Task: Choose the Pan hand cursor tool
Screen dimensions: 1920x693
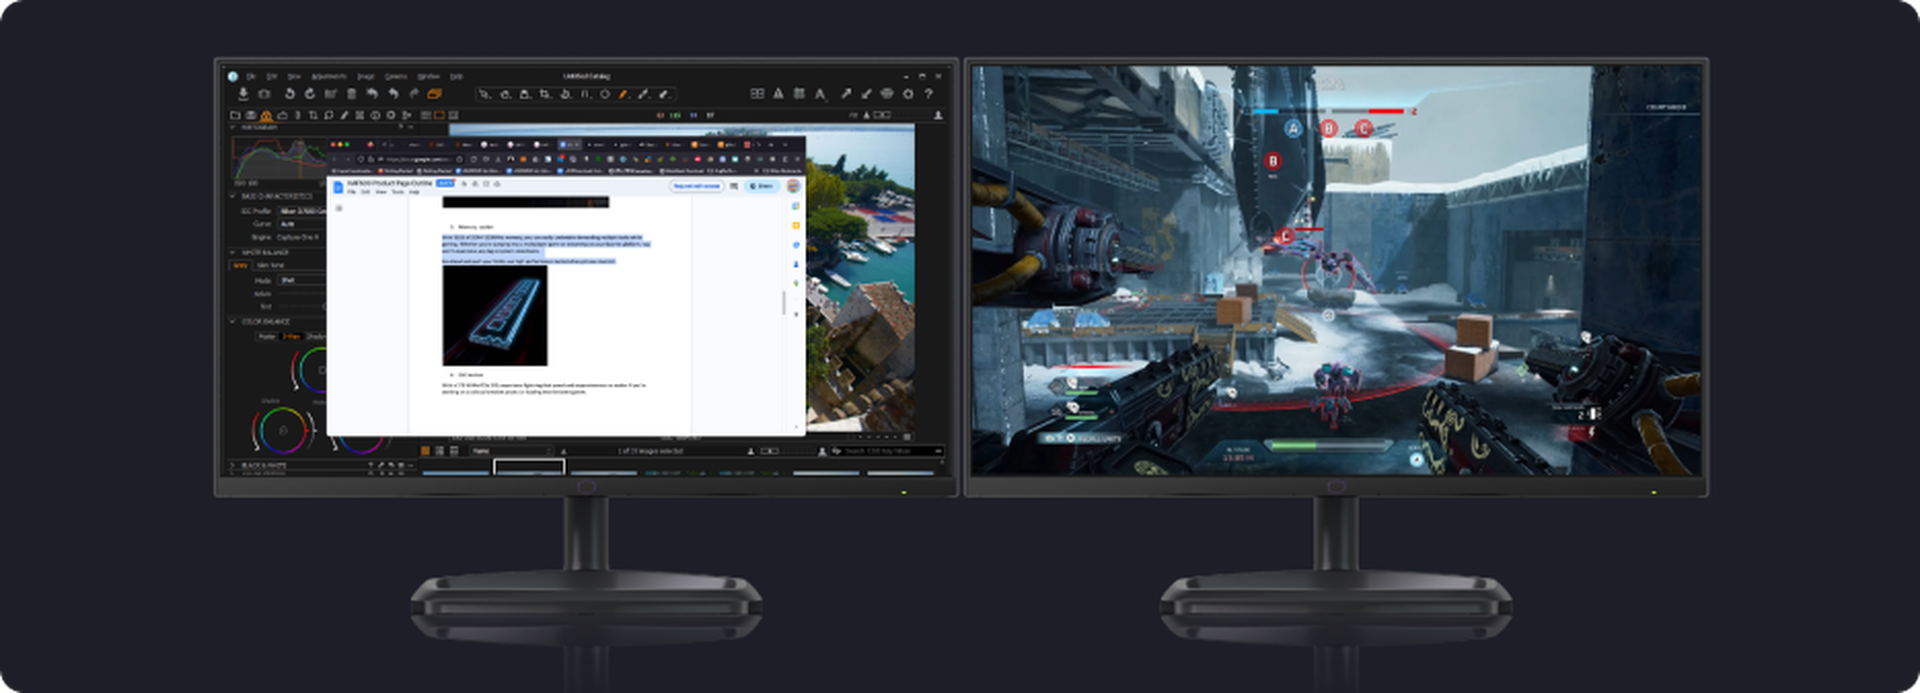Action: [505, 94]
